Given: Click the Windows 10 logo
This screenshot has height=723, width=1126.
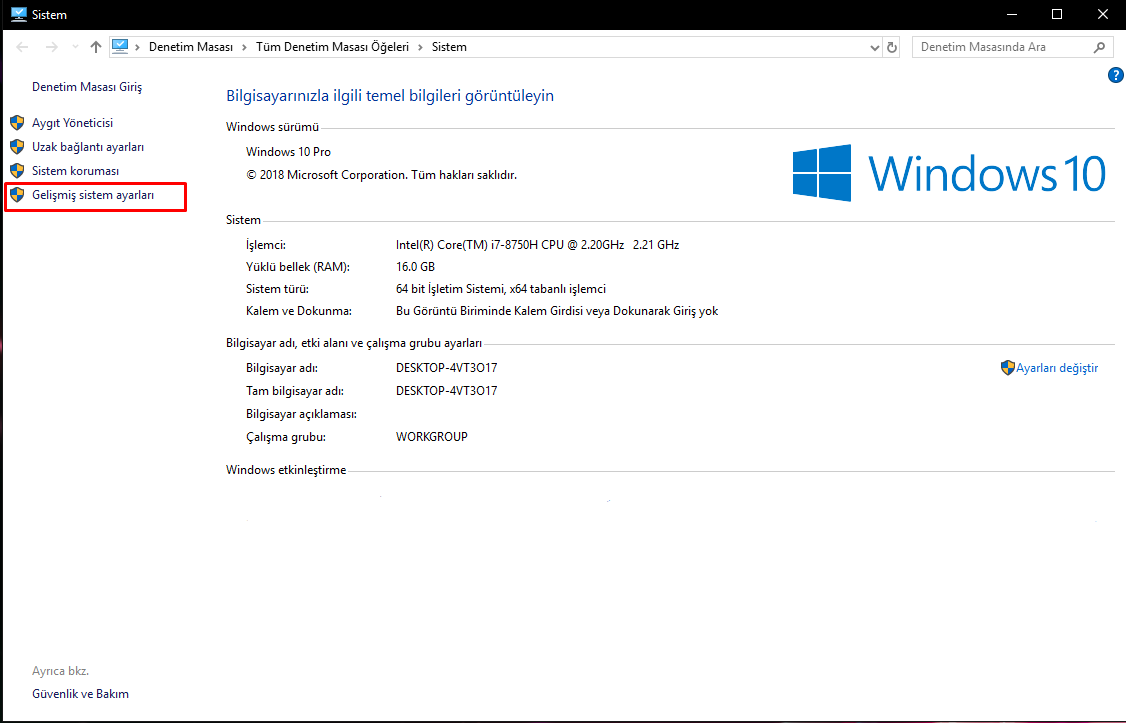Looking at the screenshot, I should (x=949, y=173).
